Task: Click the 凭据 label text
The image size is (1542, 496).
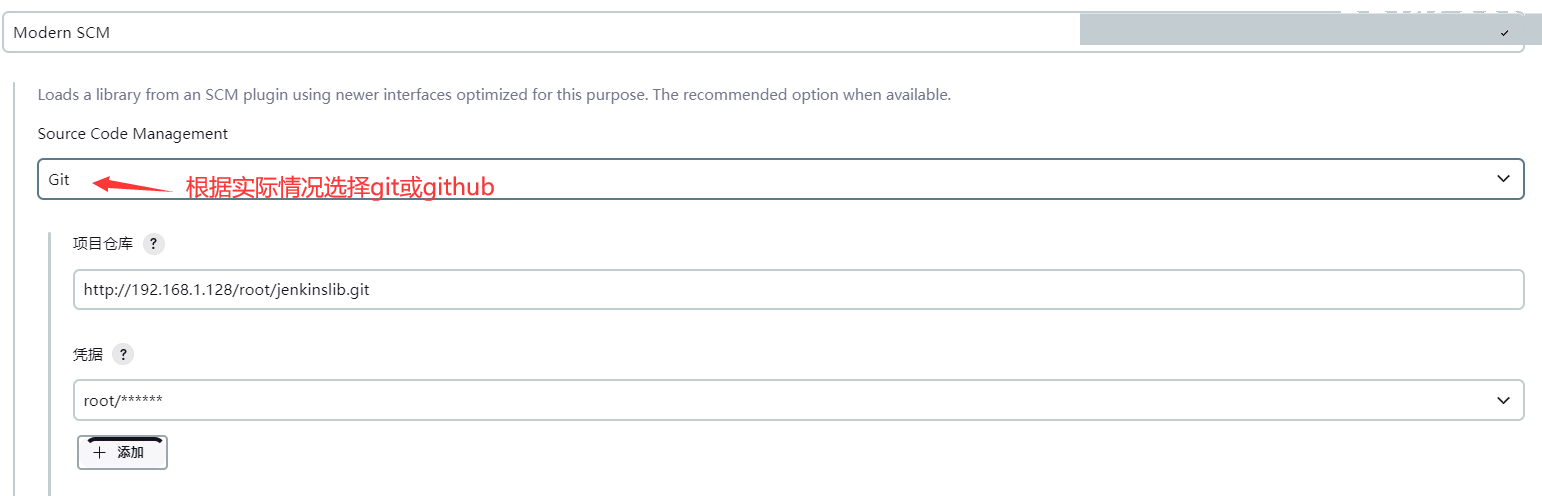Action: pyautogui.click(x=88, y=354)
